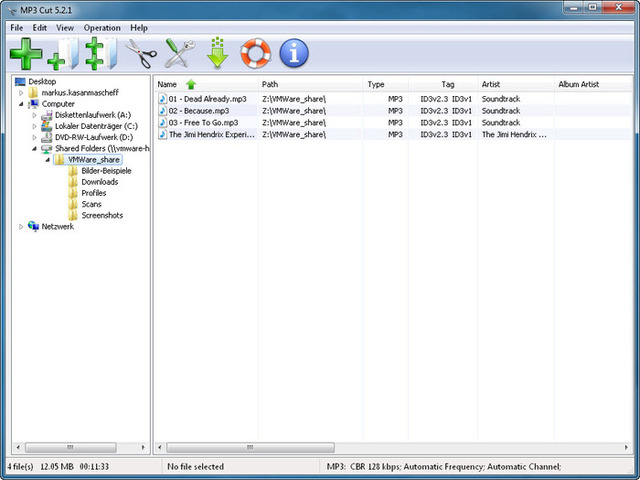Select file 01 - Dead Already.mp3
640x480 pixels.
pyautogui.click(x=207, y=99)
